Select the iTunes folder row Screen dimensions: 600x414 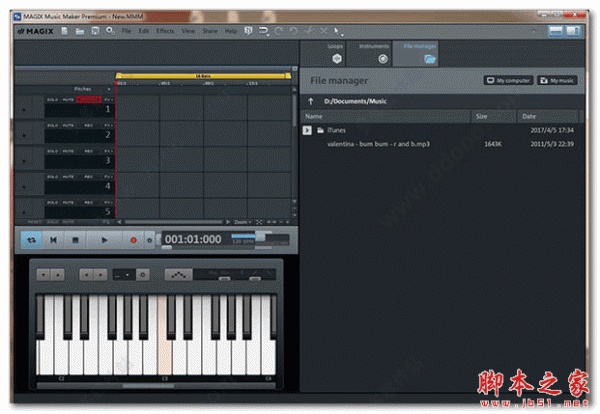(x=440, y=130)
